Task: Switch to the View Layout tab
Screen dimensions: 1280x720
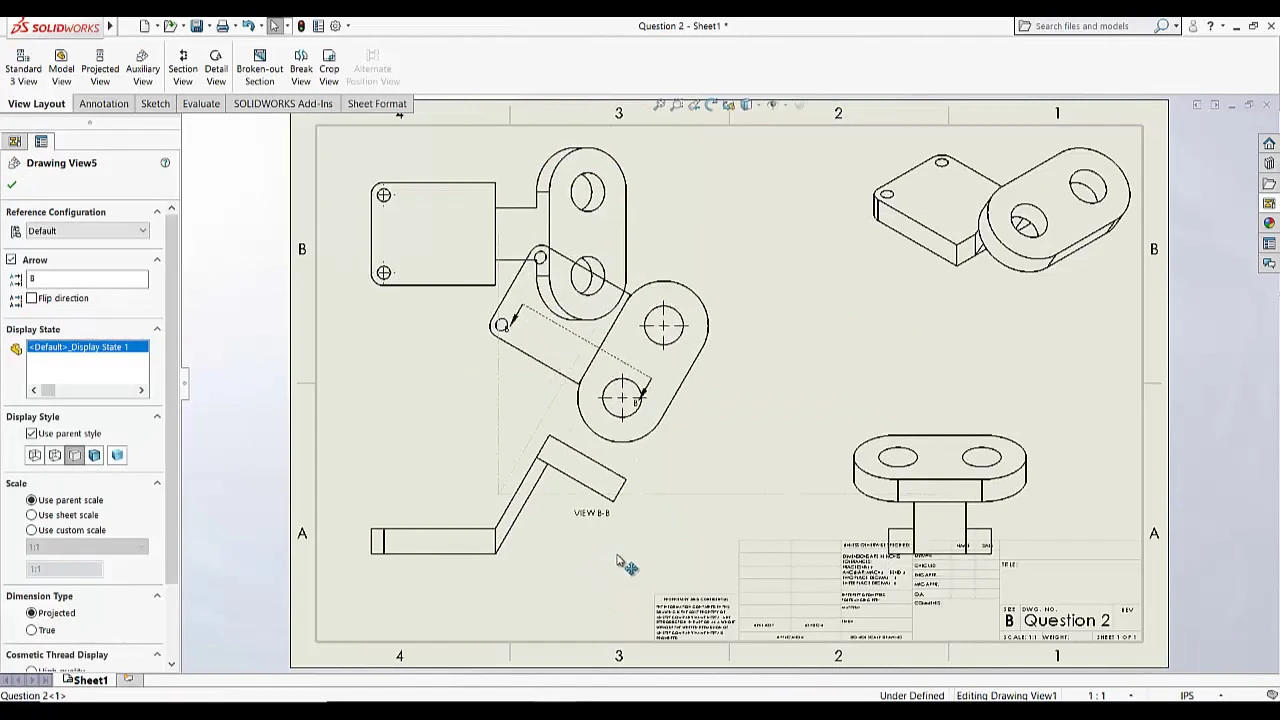Action: coord(36,104)
